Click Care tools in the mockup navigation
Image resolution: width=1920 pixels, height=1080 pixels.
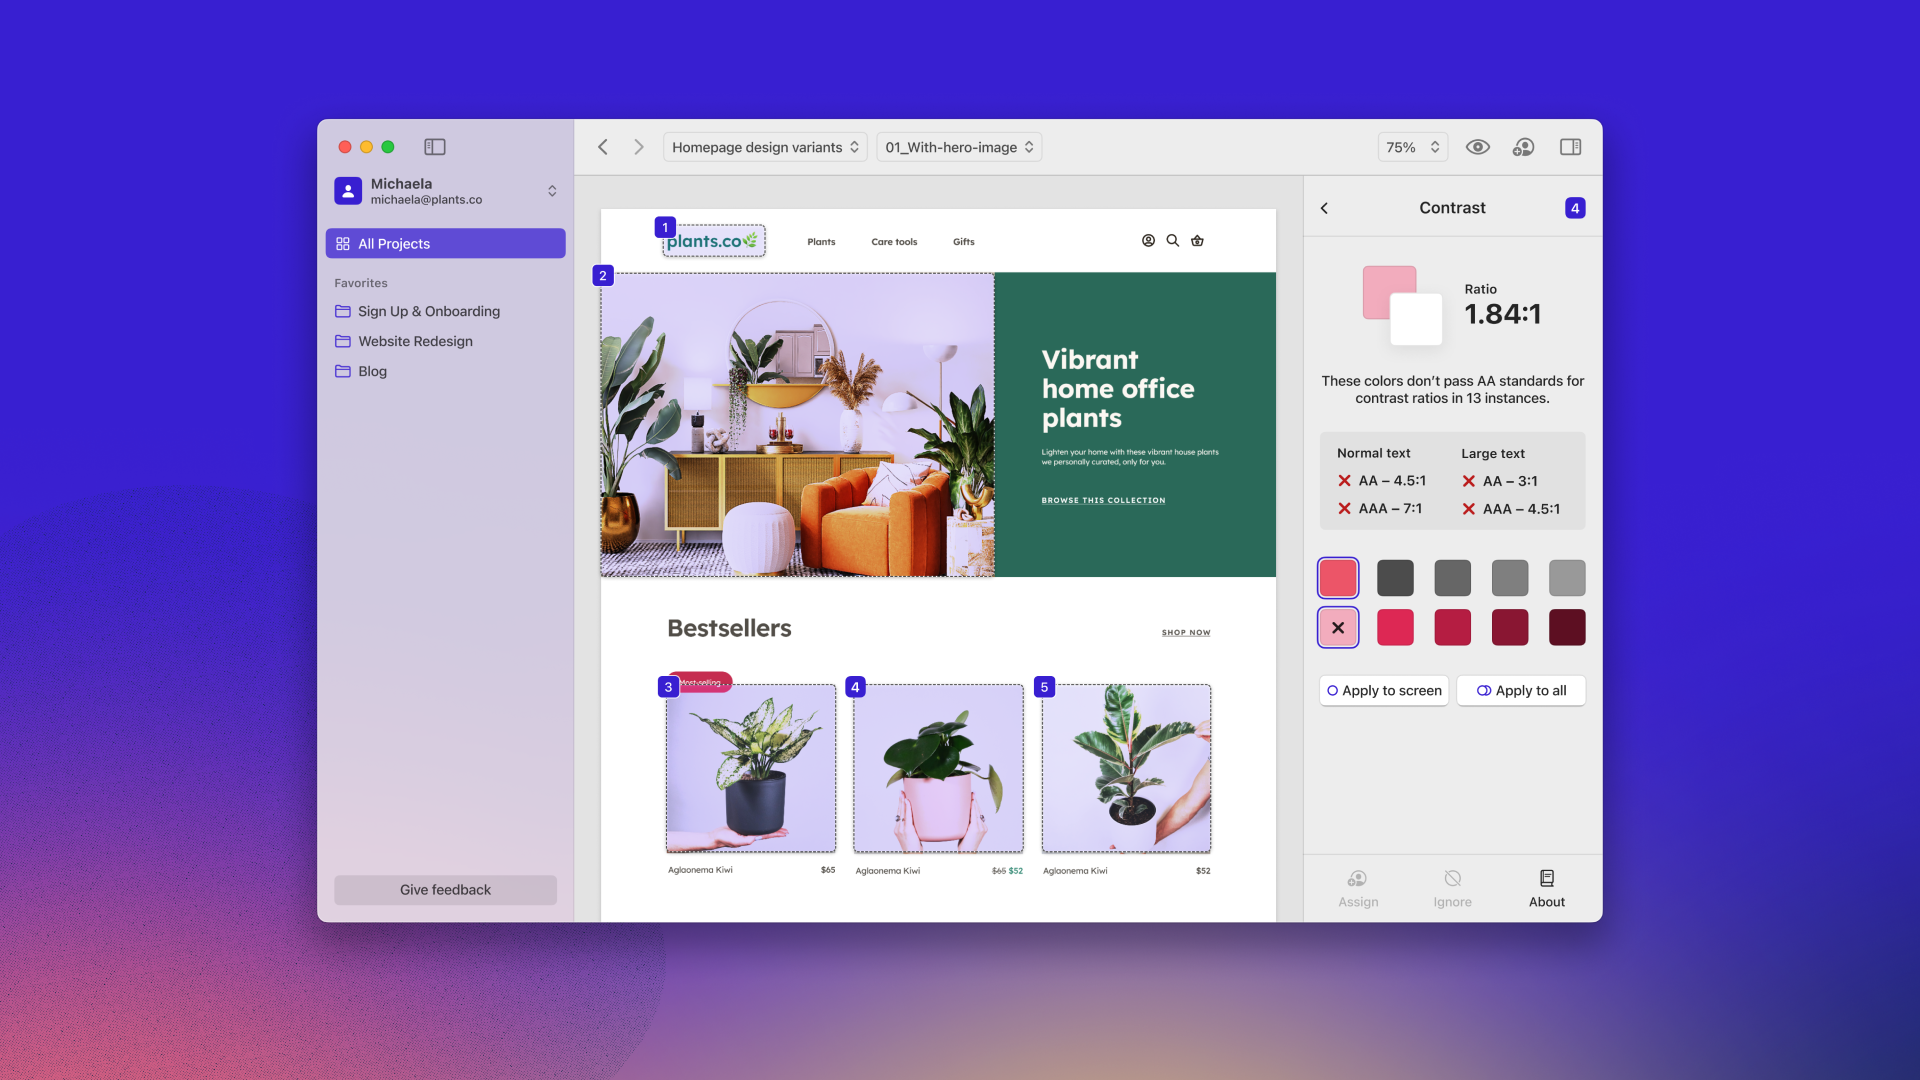tap(894, 242)
